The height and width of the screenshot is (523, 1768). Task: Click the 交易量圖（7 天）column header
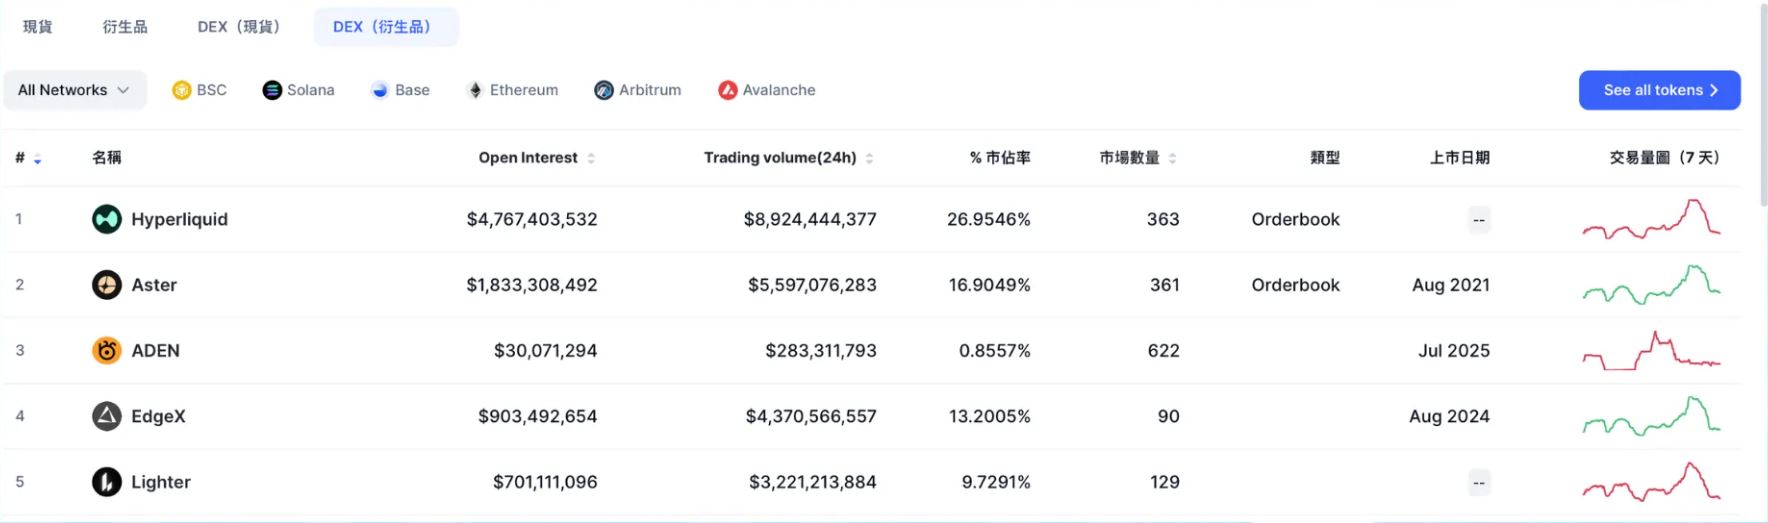pyautogui.click(x=1665, y=158)
